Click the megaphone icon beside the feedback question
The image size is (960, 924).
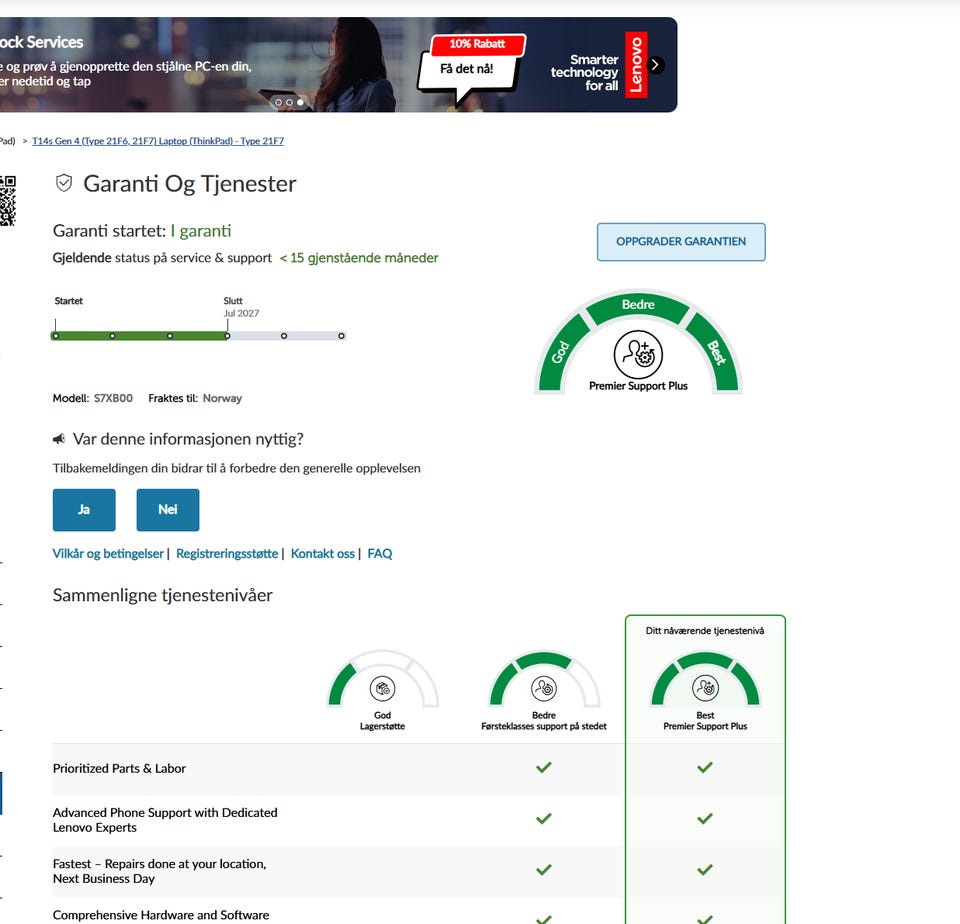pyautogui.click(x=59, y=438)
